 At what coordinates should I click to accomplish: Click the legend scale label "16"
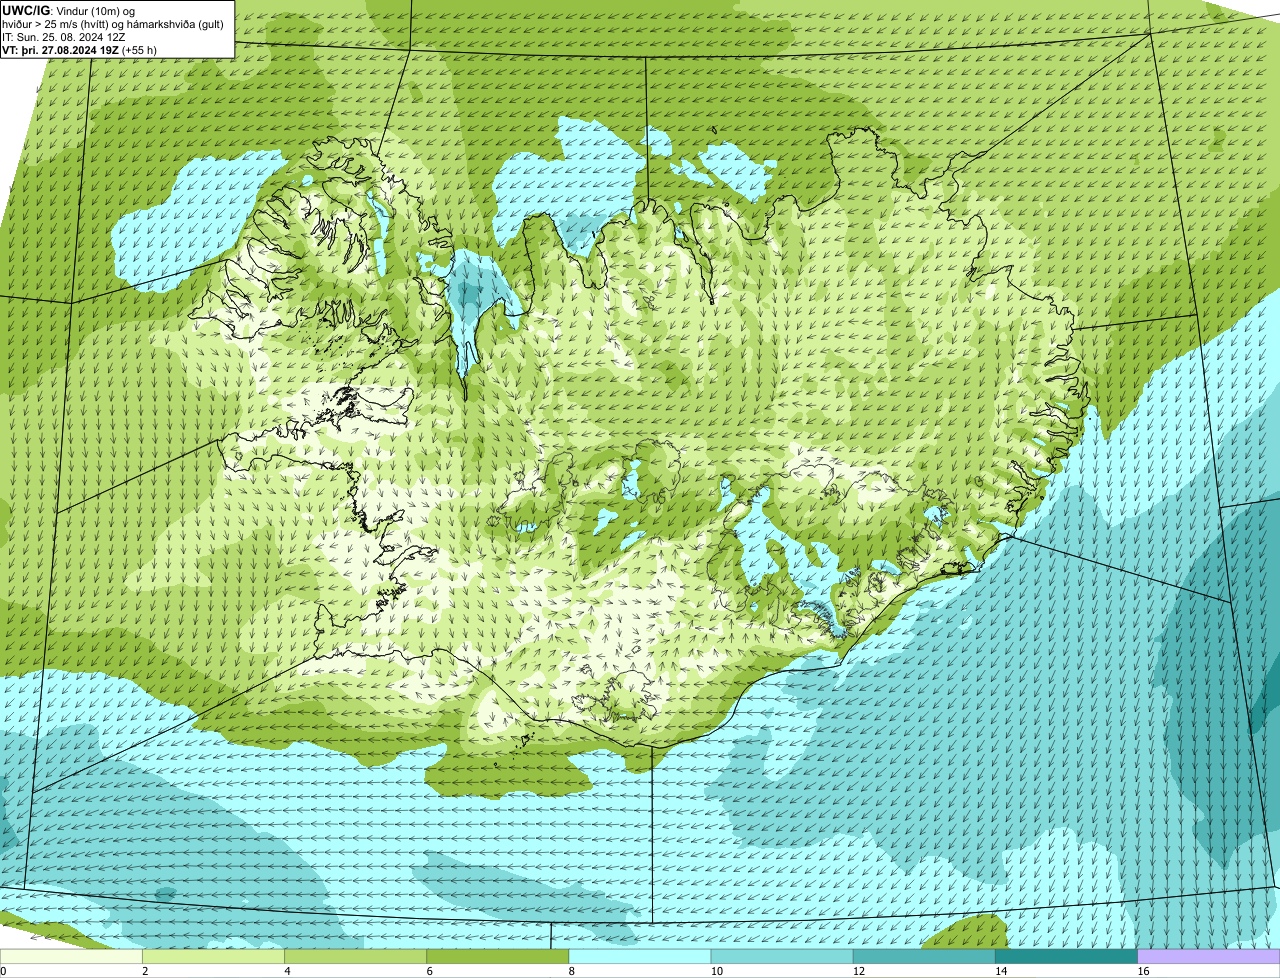[1143, 971]
